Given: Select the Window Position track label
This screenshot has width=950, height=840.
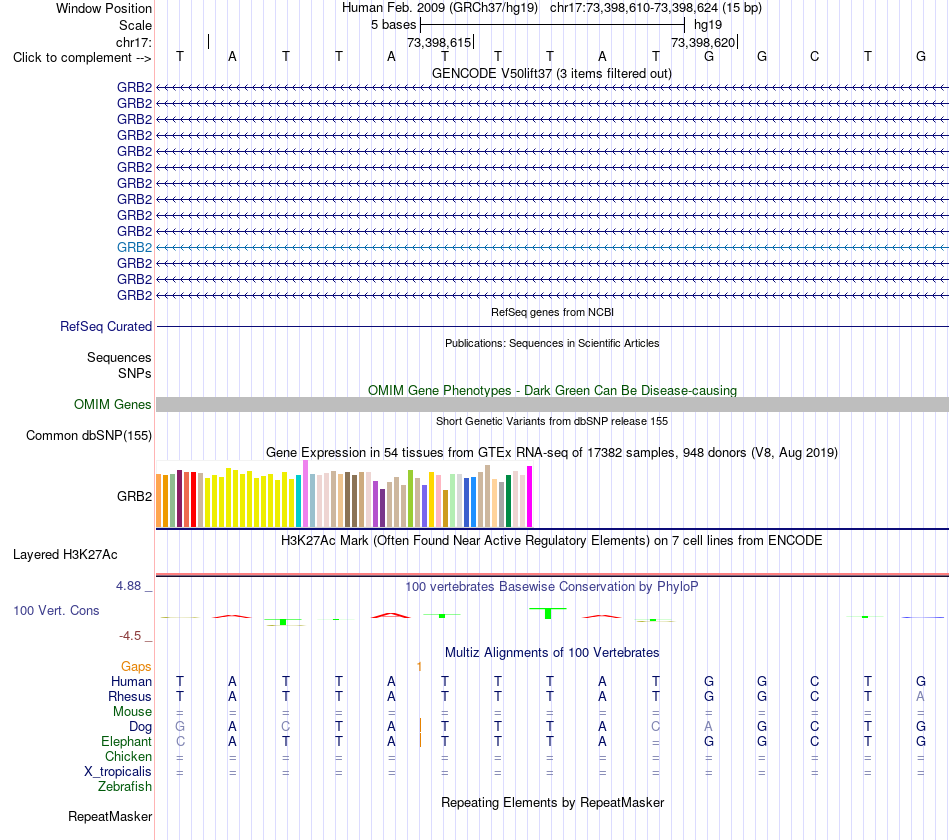Looking at the screenshot, I should [x=104, y=8].
